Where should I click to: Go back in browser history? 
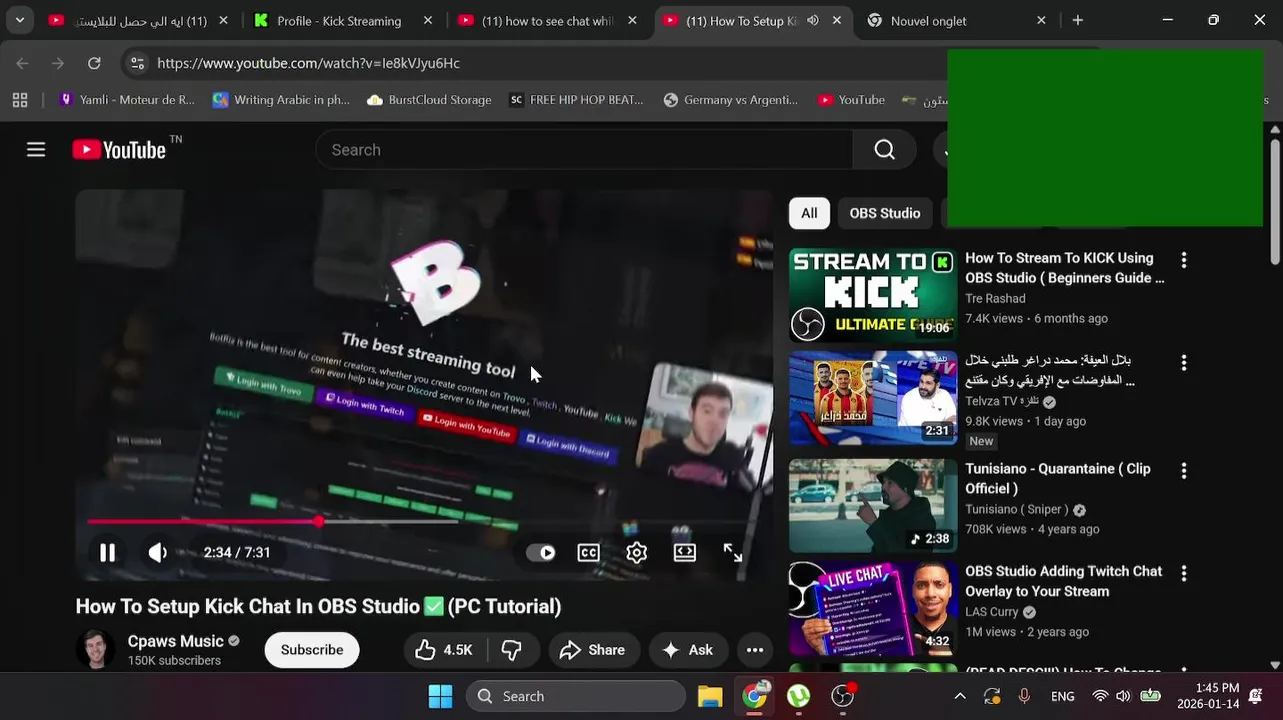pyautogui.click(x=22, y=63)
